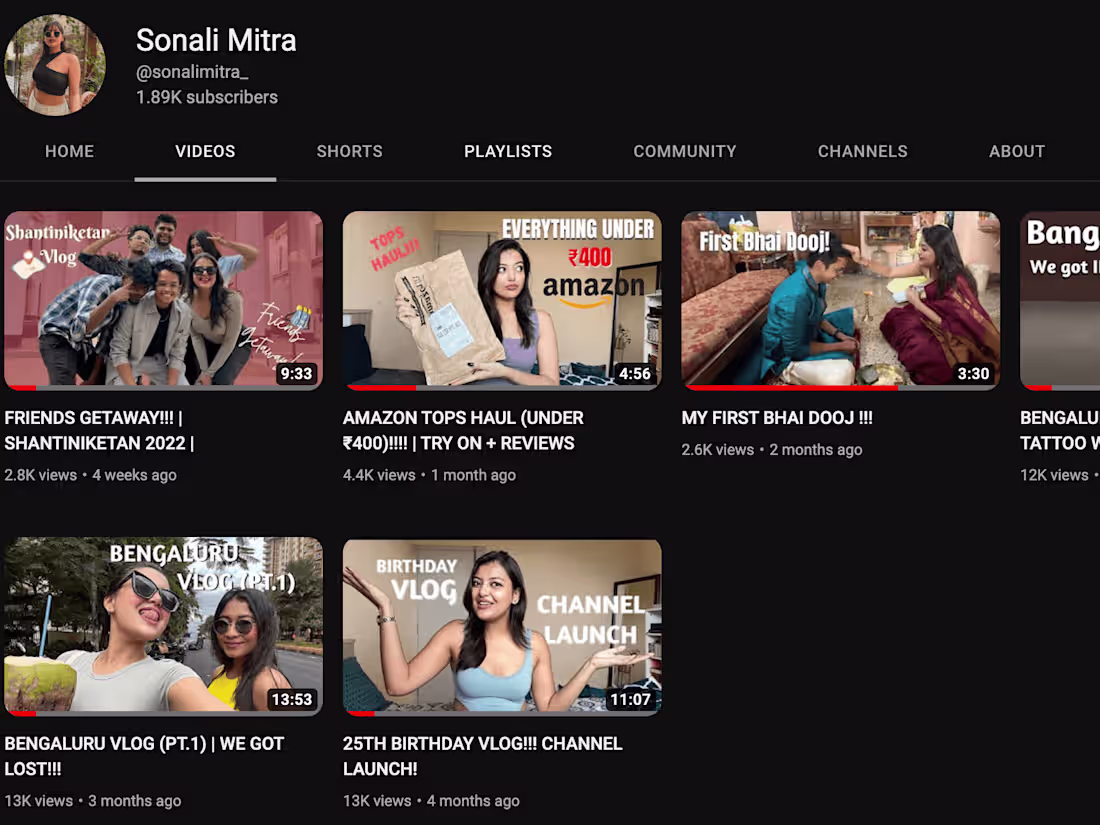Switch to the About tab
The image size is (1100, 825).
point(1017,151)
